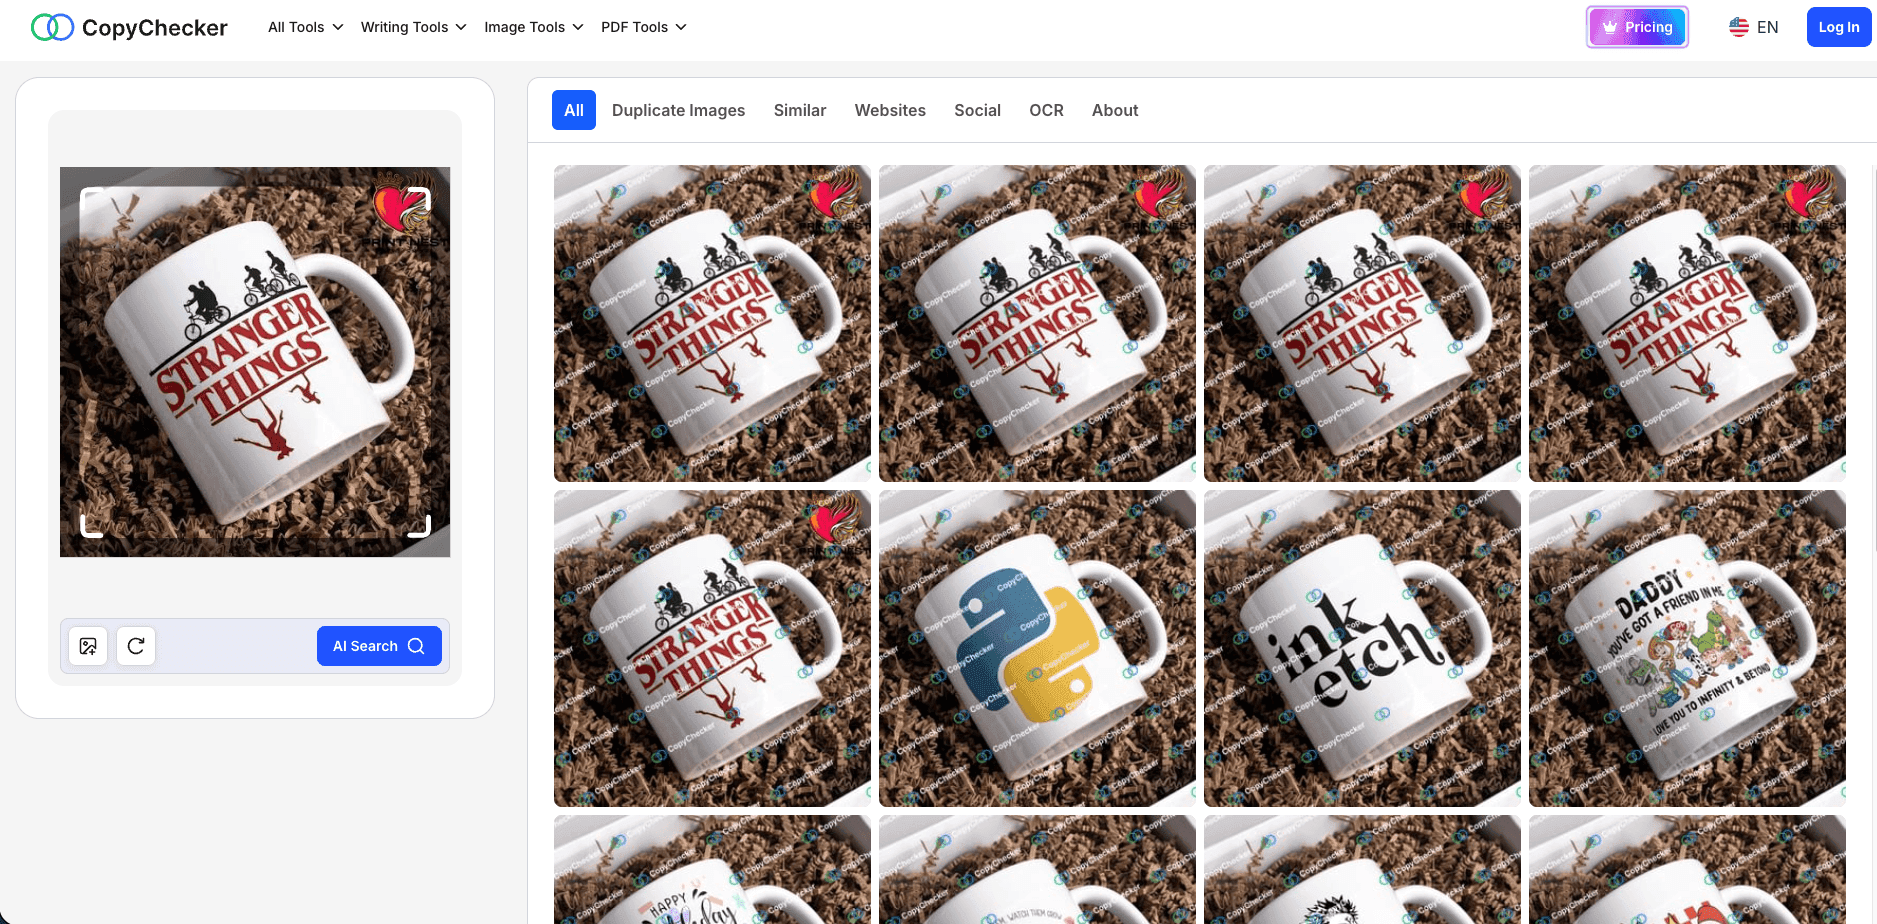Open the Python logo mug result
The image size is (1877, 924).
click(1037, 648)
